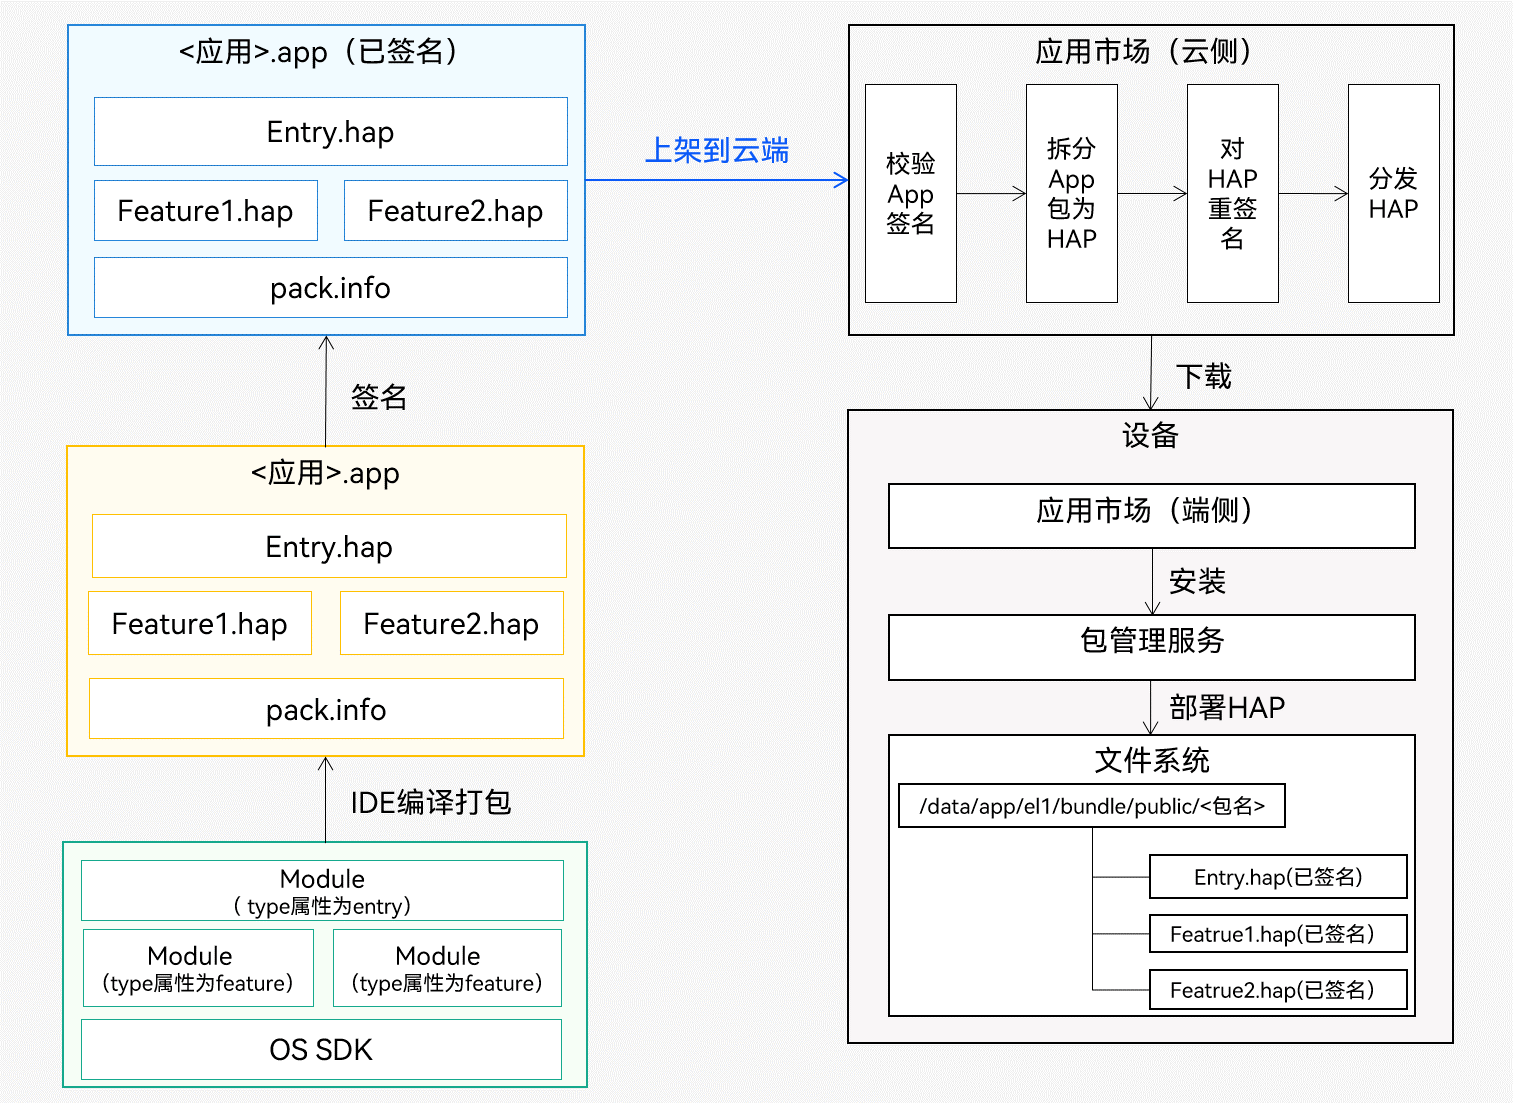This screenshot has width=1513, height=1103.
Task: Select Feature1.hap in the signed app package
Action: coord(206,211)
